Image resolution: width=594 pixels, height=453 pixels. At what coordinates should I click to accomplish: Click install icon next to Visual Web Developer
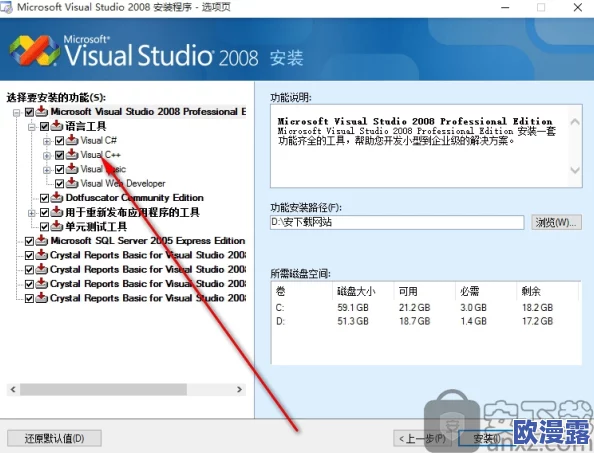click(x=72, y=183)
